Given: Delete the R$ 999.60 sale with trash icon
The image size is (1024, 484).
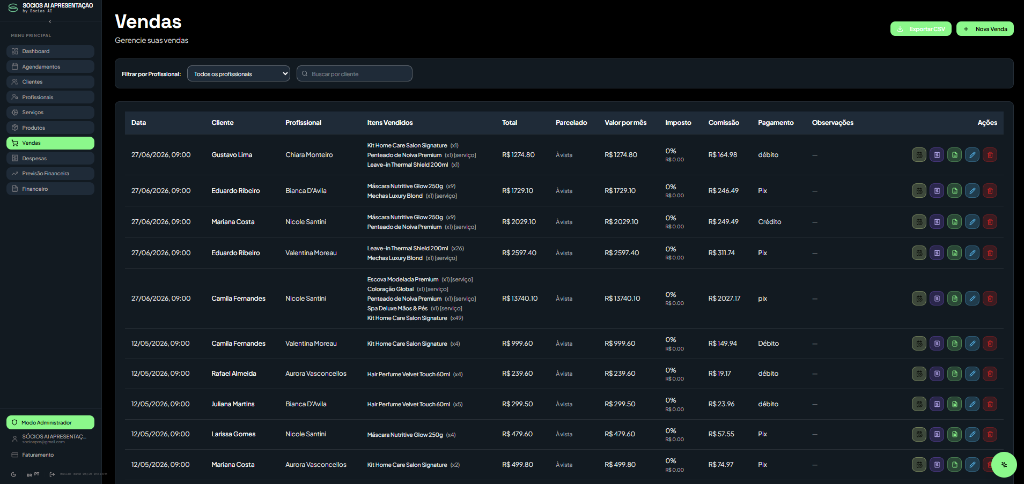Looking at the screenshot, I should pyautogui.click(x=989, y=343).
